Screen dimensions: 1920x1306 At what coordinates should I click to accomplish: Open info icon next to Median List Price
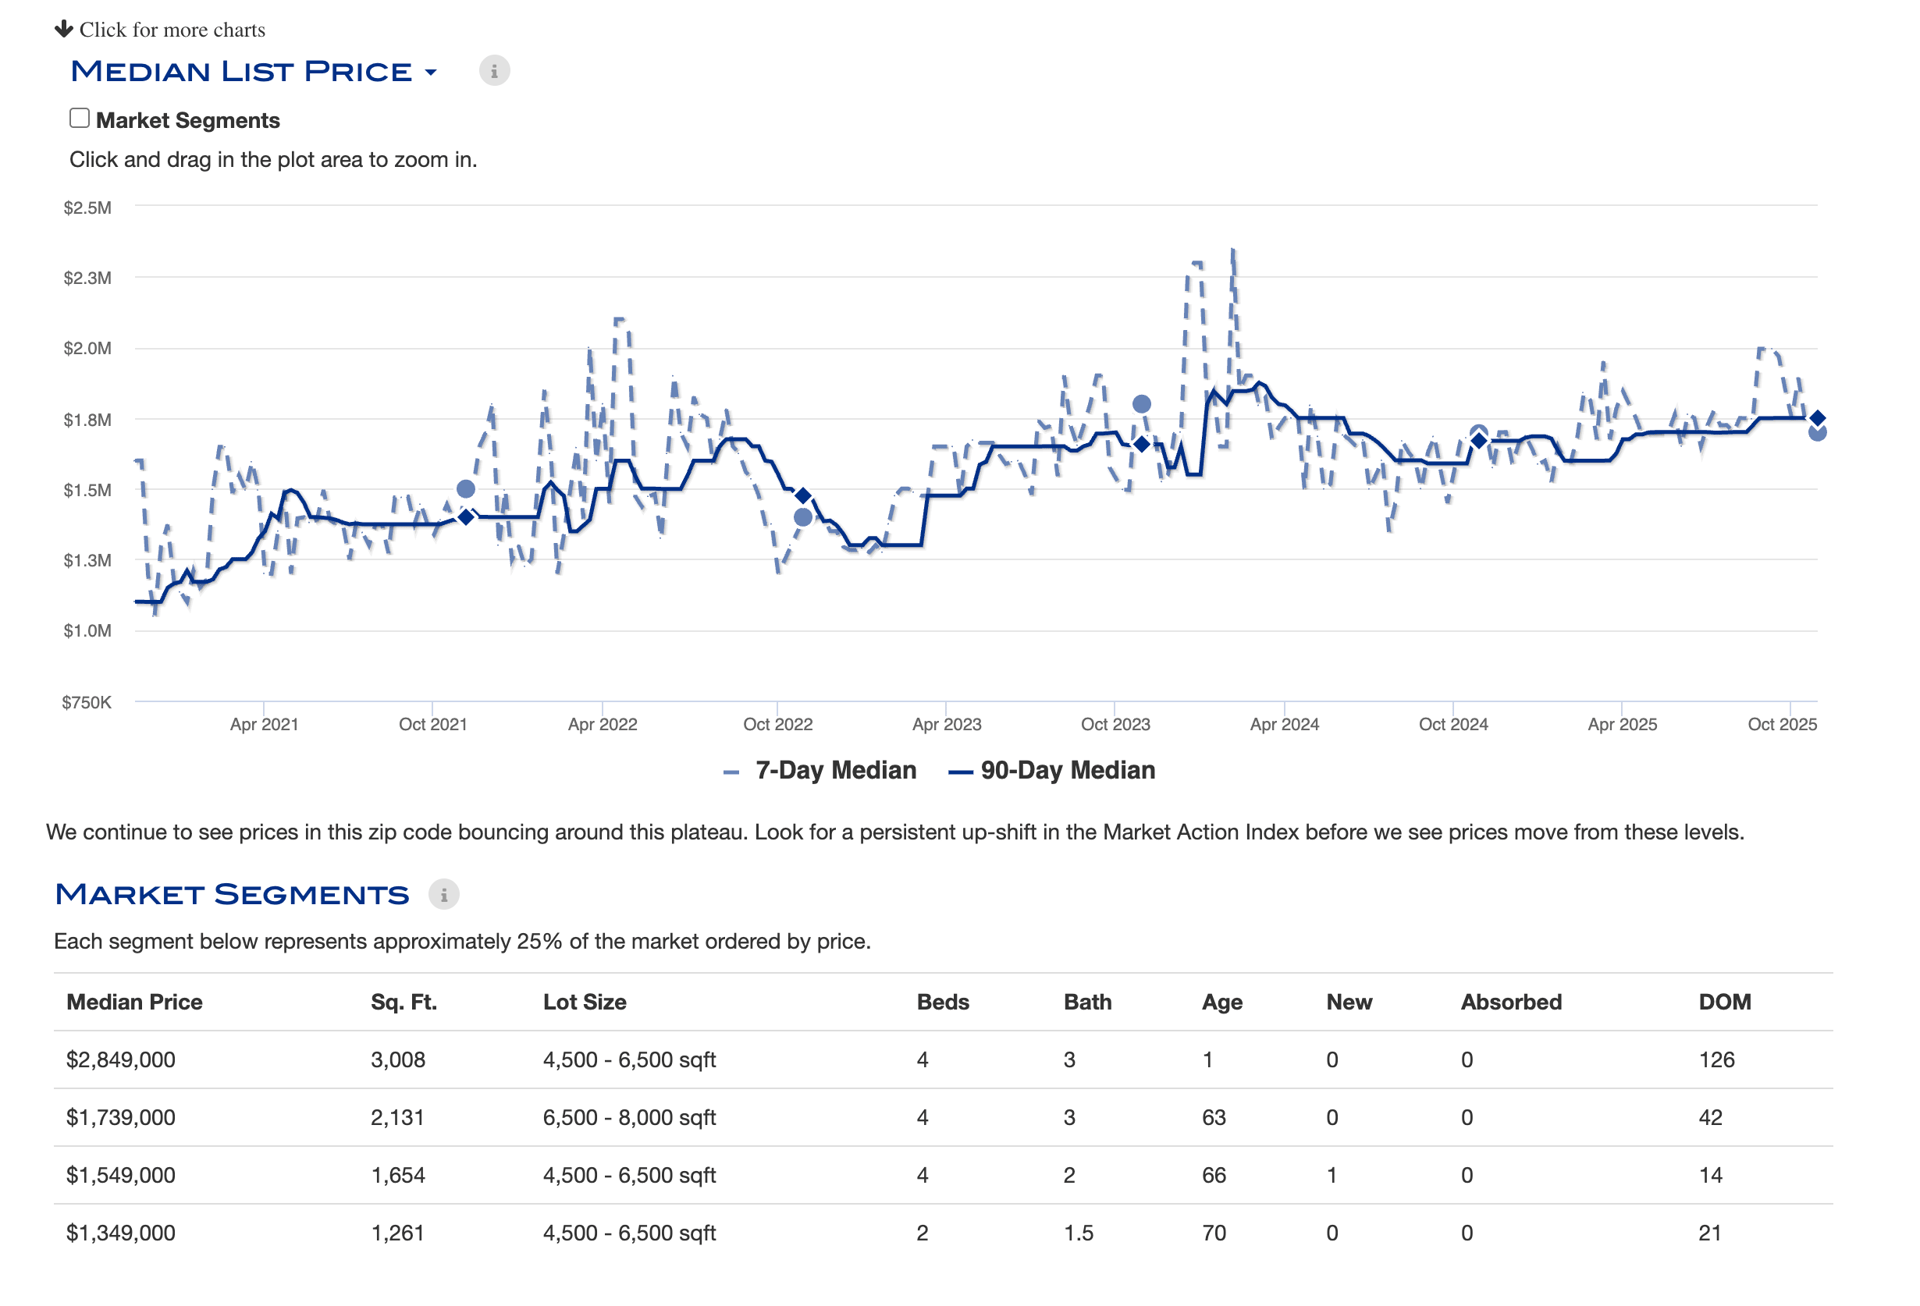(494, 71)
